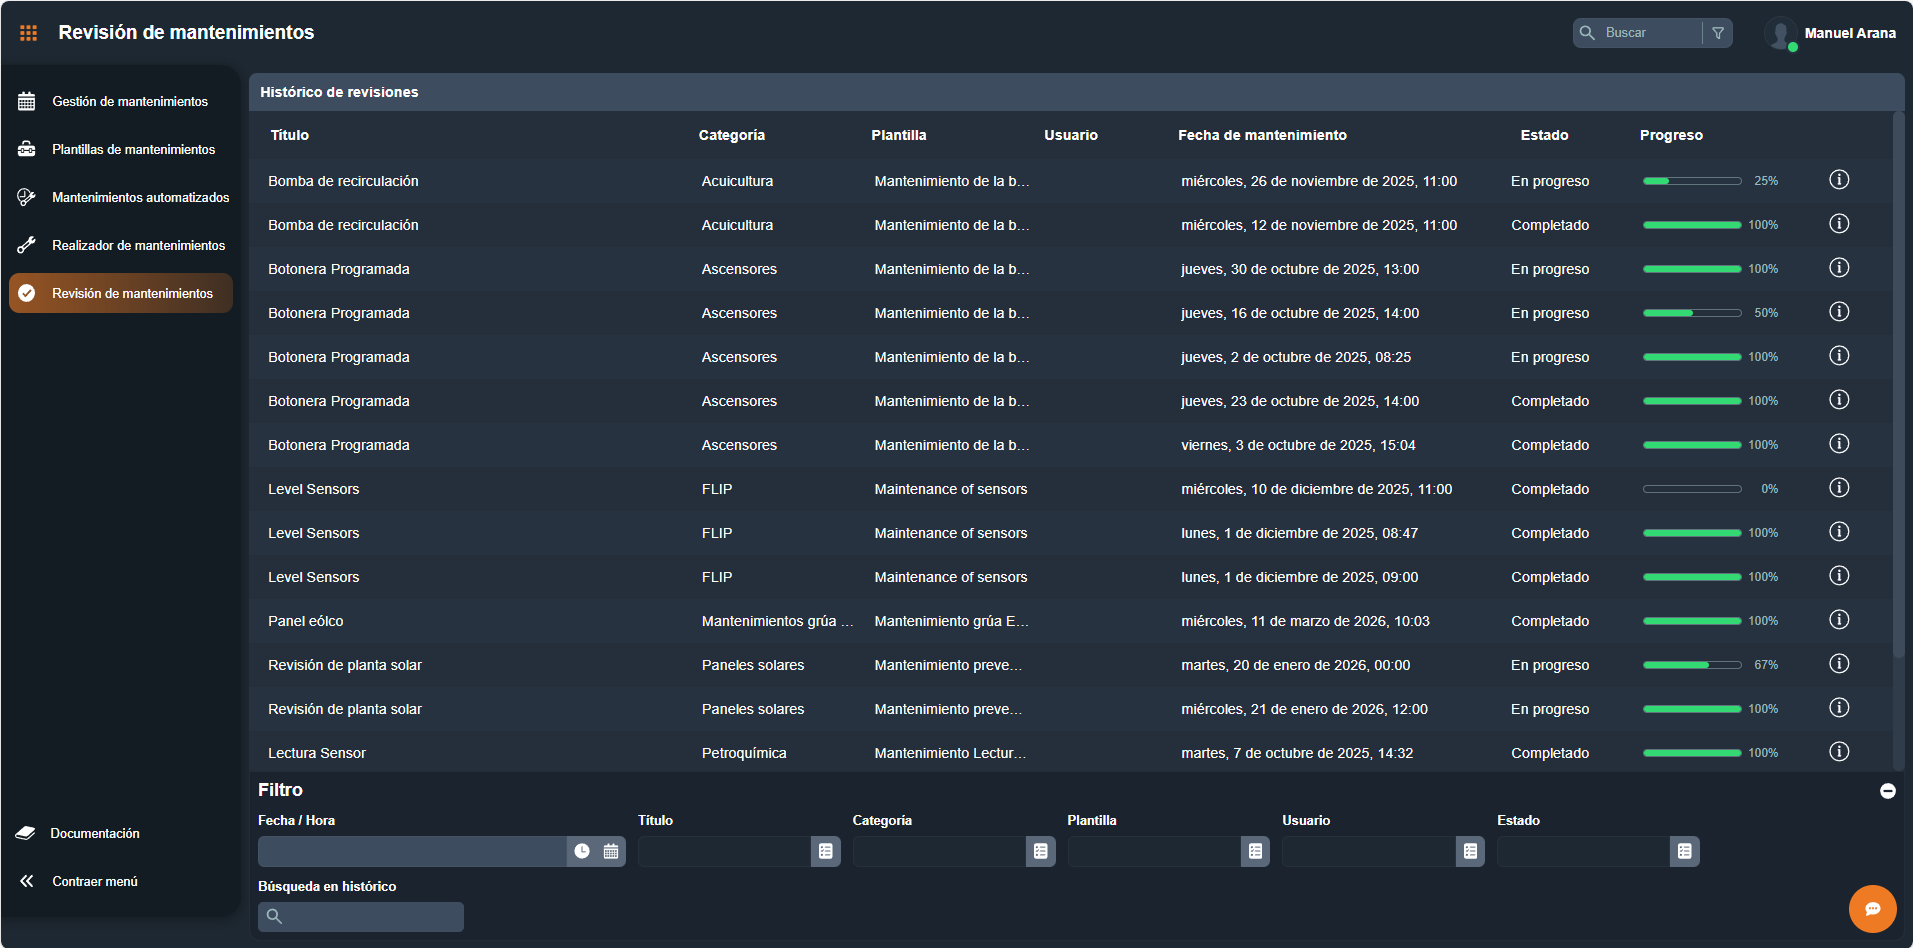Open the Estado filter dropdown
The image size is (1913, 948).
click(1684, 851)
